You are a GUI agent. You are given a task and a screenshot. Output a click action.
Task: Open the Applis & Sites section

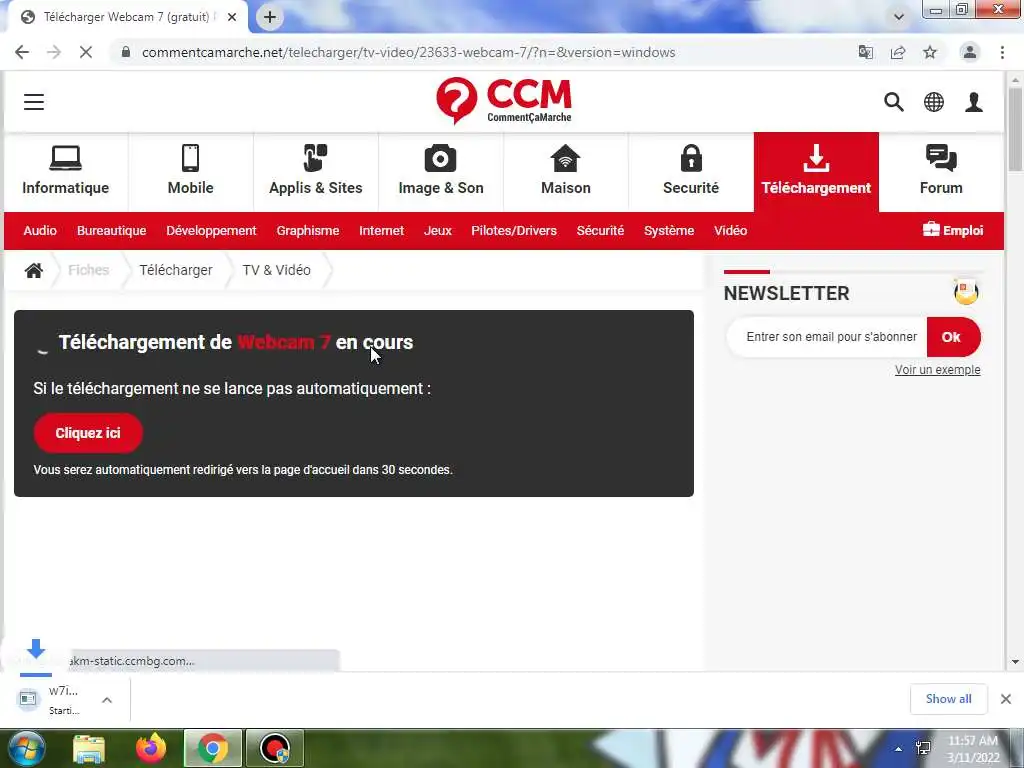(x=316, y=172)
